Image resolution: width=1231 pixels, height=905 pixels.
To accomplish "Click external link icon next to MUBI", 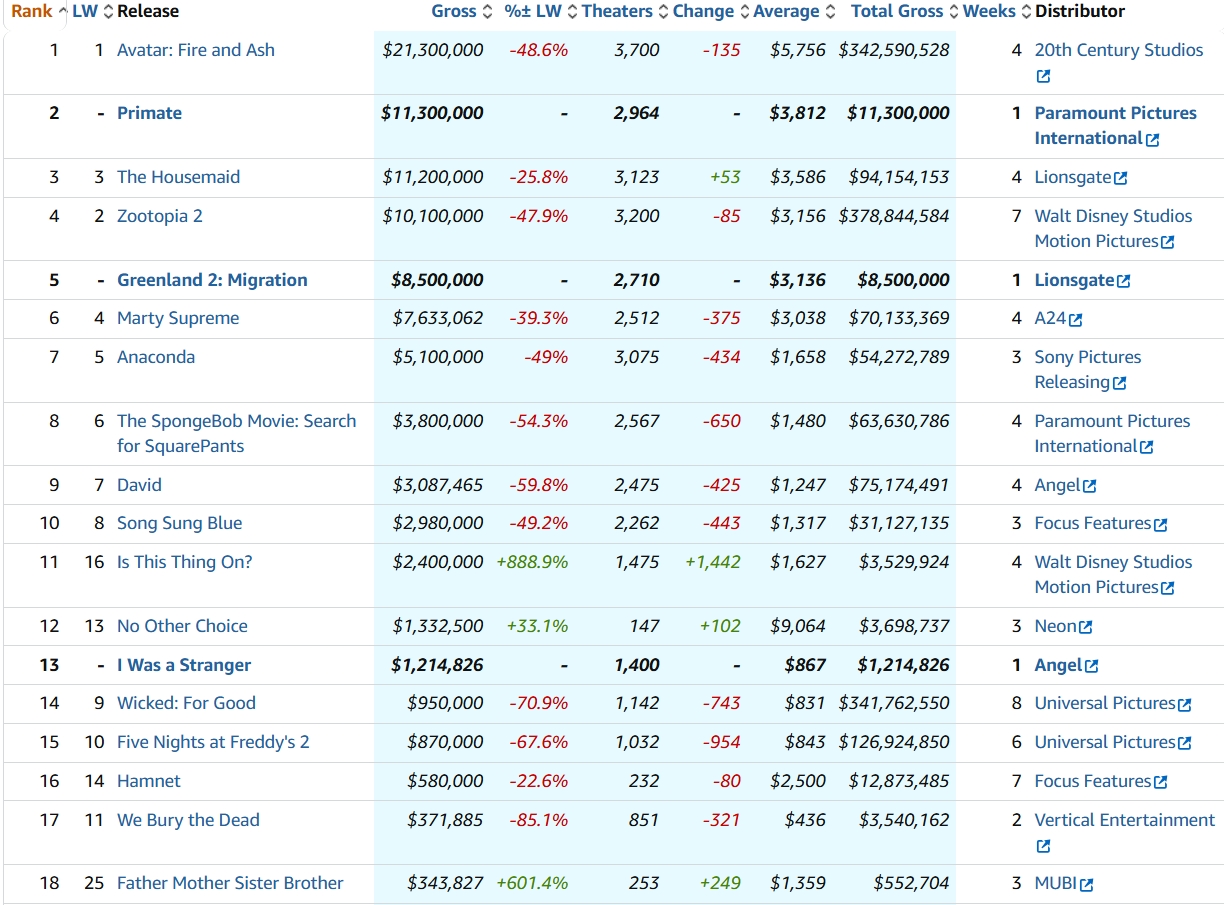I will pos(1087,885).
